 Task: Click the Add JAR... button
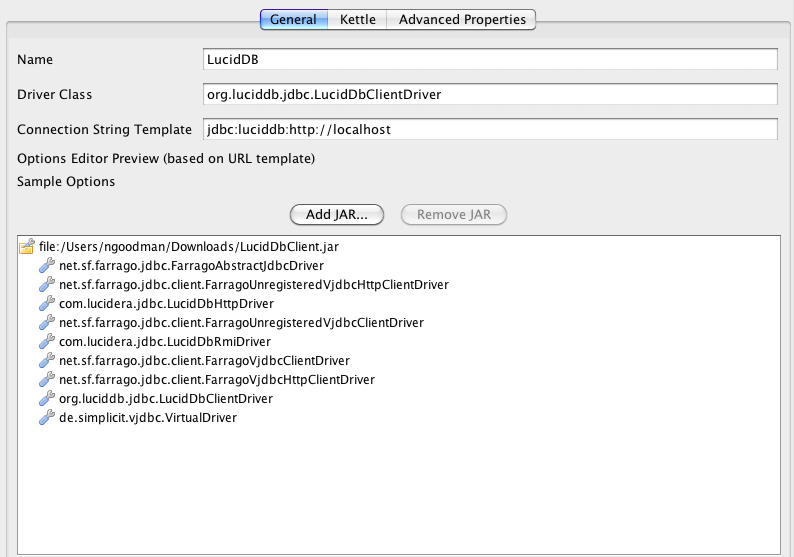pyautogui.click(x=337, y=215)
